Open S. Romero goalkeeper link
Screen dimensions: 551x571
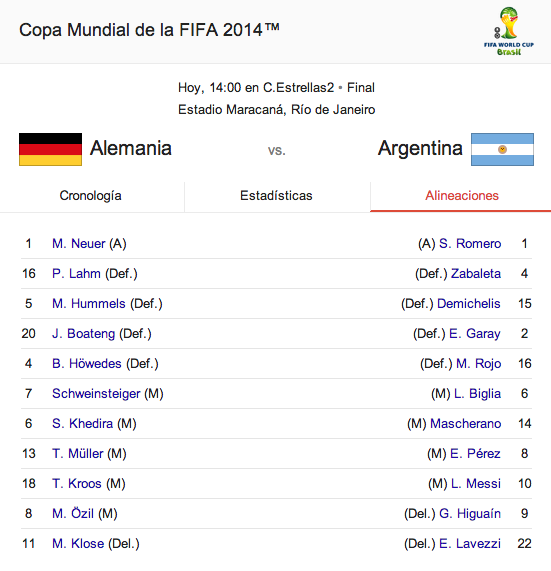(470, 244)
